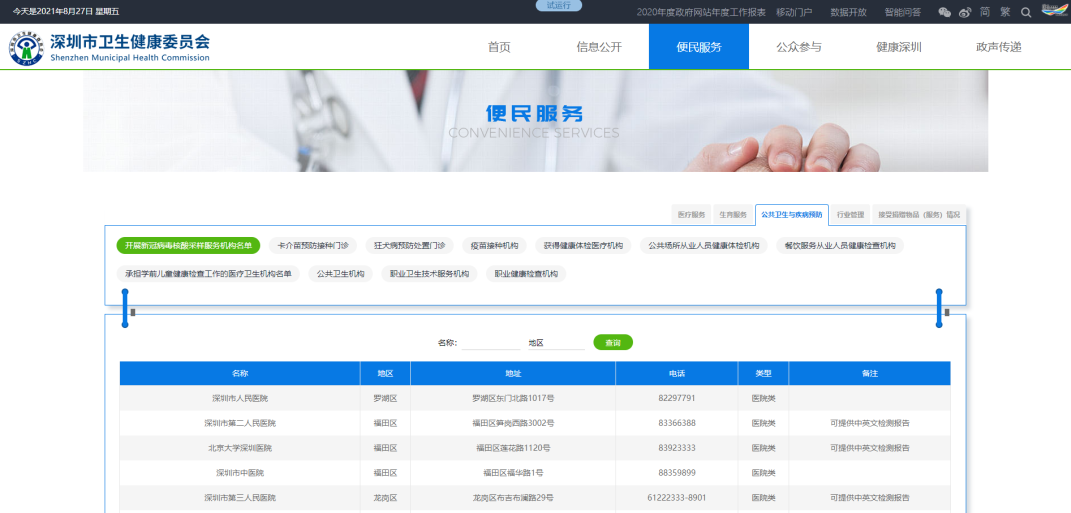Select the 狂犬病预防处置门诊 category pill
This screenshot has width=1071, height=513.
click(x=410, y=245)
